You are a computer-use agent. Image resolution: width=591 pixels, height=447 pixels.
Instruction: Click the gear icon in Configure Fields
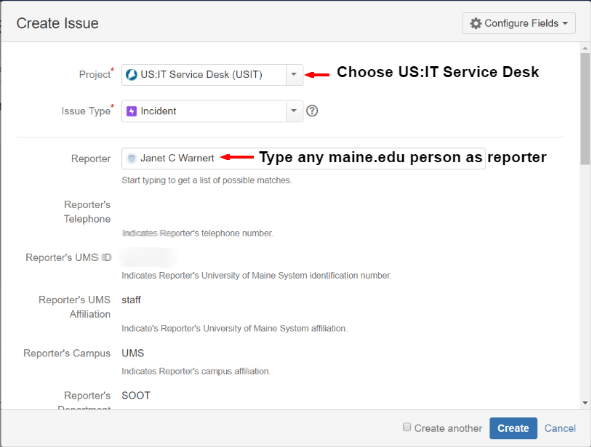[x=476, y=23]
